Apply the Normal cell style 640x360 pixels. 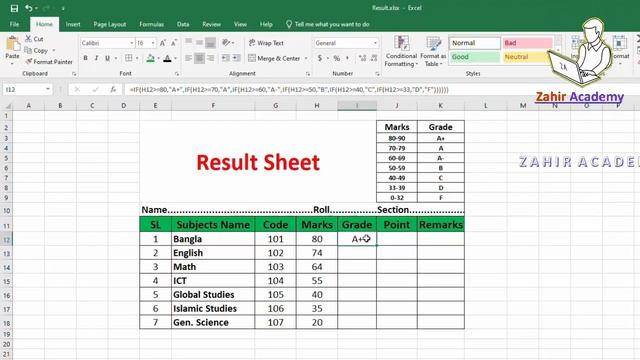(x=474, y=43)
